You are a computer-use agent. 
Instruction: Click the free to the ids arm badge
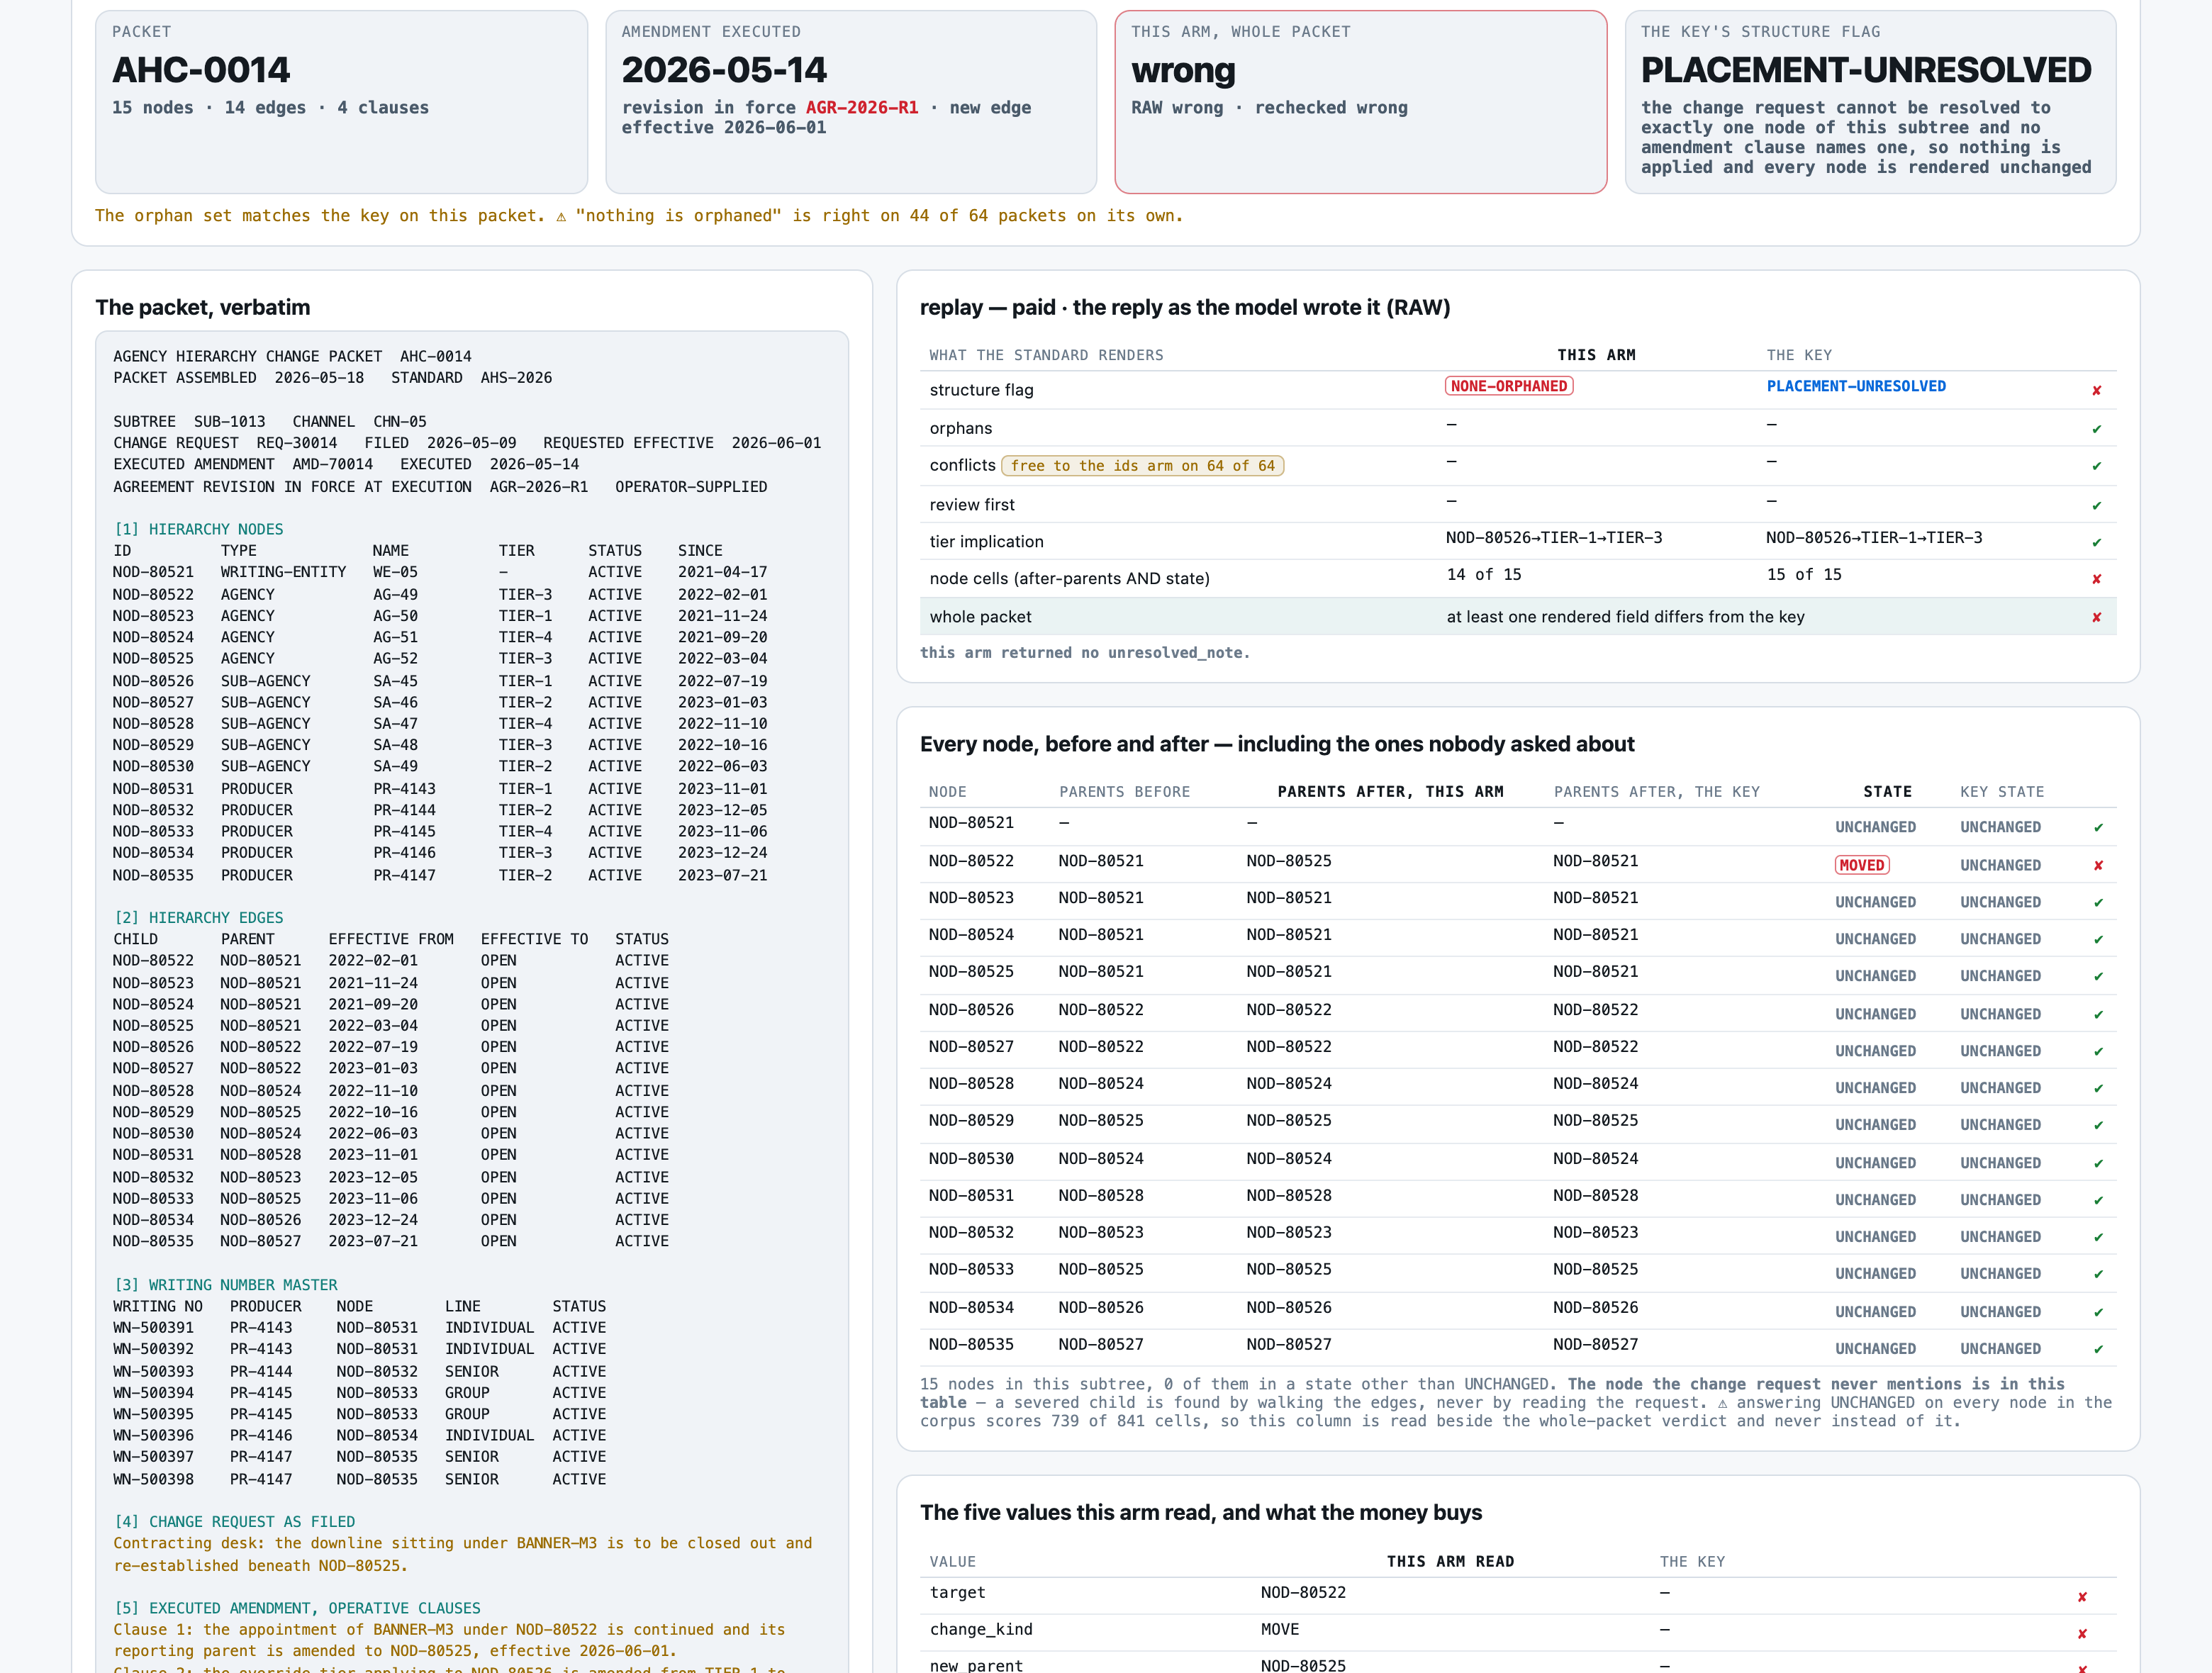point(1143,465)
